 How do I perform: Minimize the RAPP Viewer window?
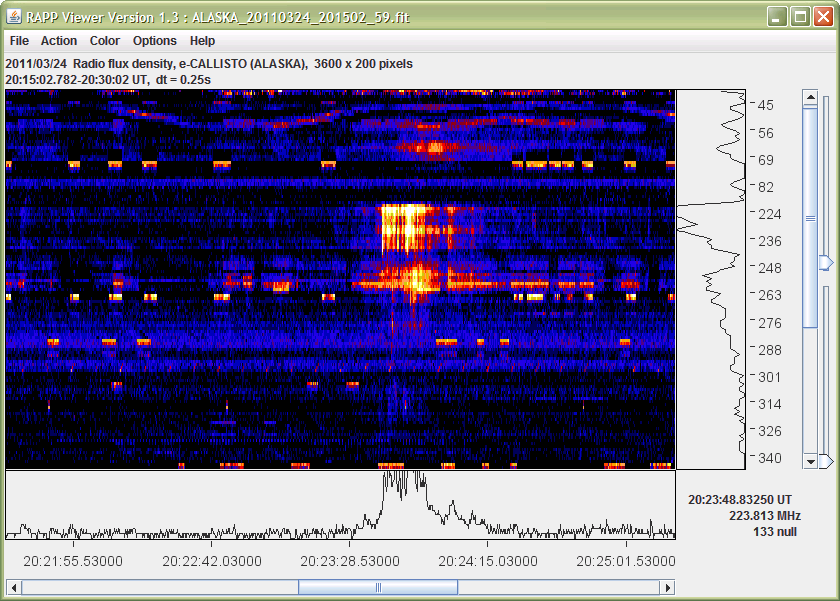click(x=777, y=17)
